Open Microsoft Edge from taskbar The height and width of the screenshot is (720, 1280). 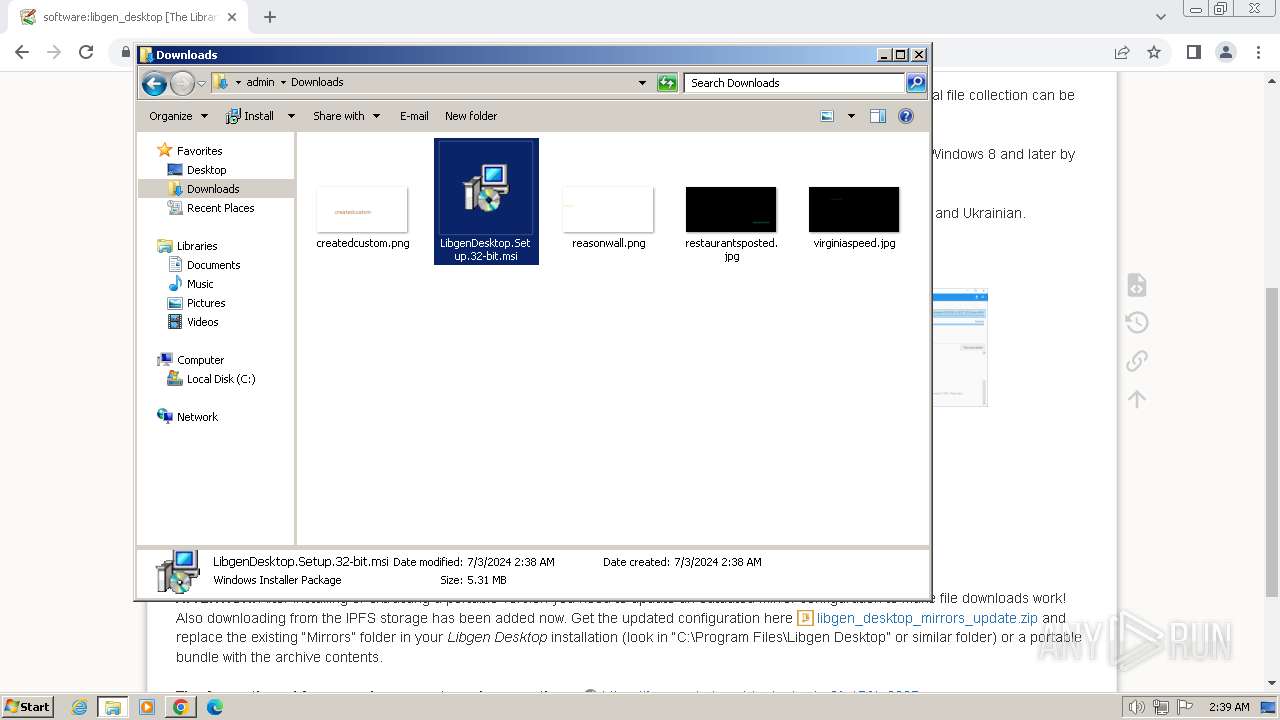click(x=214, y=707)
